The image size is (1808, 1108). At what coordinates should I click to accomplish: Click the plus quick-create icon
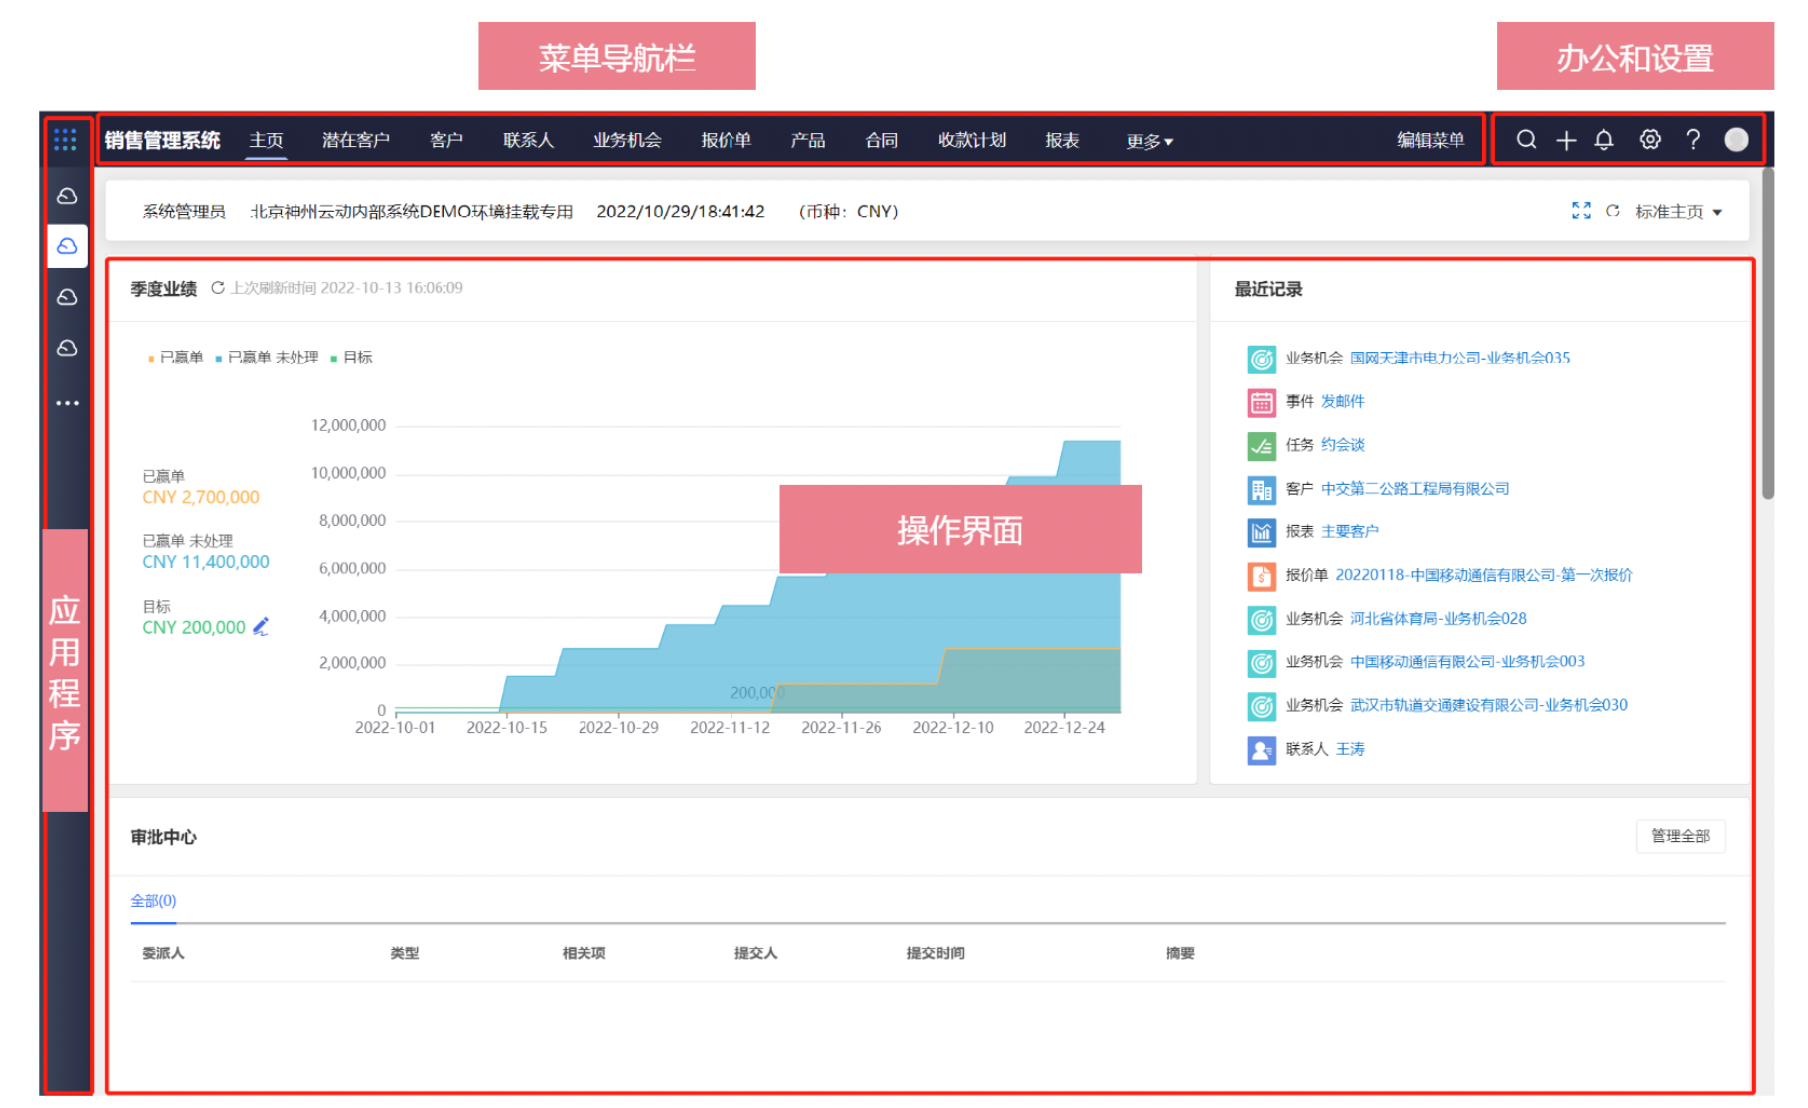click(1566, 141)
